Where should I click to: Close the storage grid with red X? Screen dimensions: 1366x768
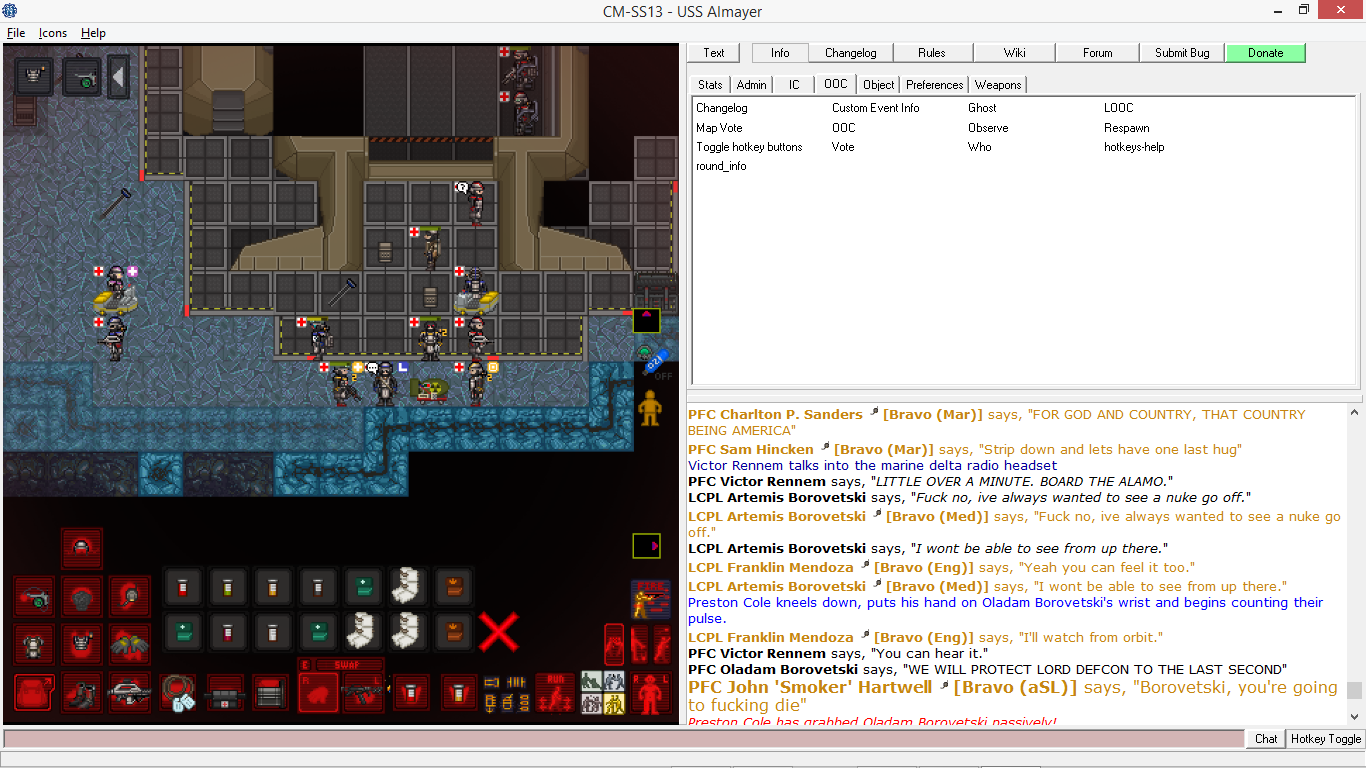pos(499,632)
